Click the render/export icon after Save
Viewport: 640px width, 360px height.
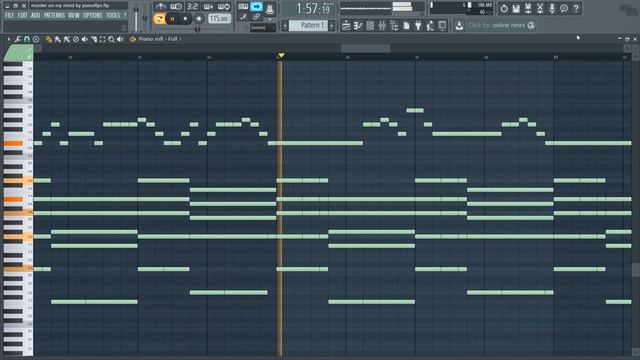click(528, 9)
